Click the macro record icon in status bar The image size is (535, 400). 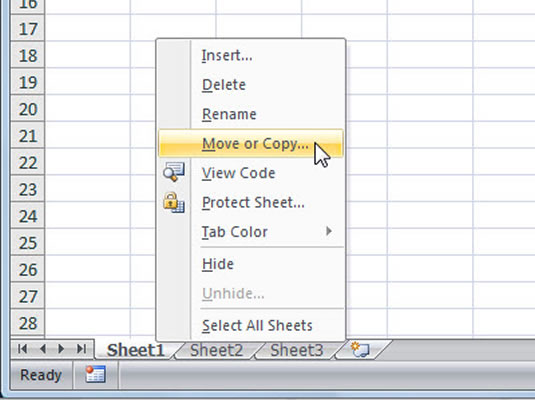(96, 374)
